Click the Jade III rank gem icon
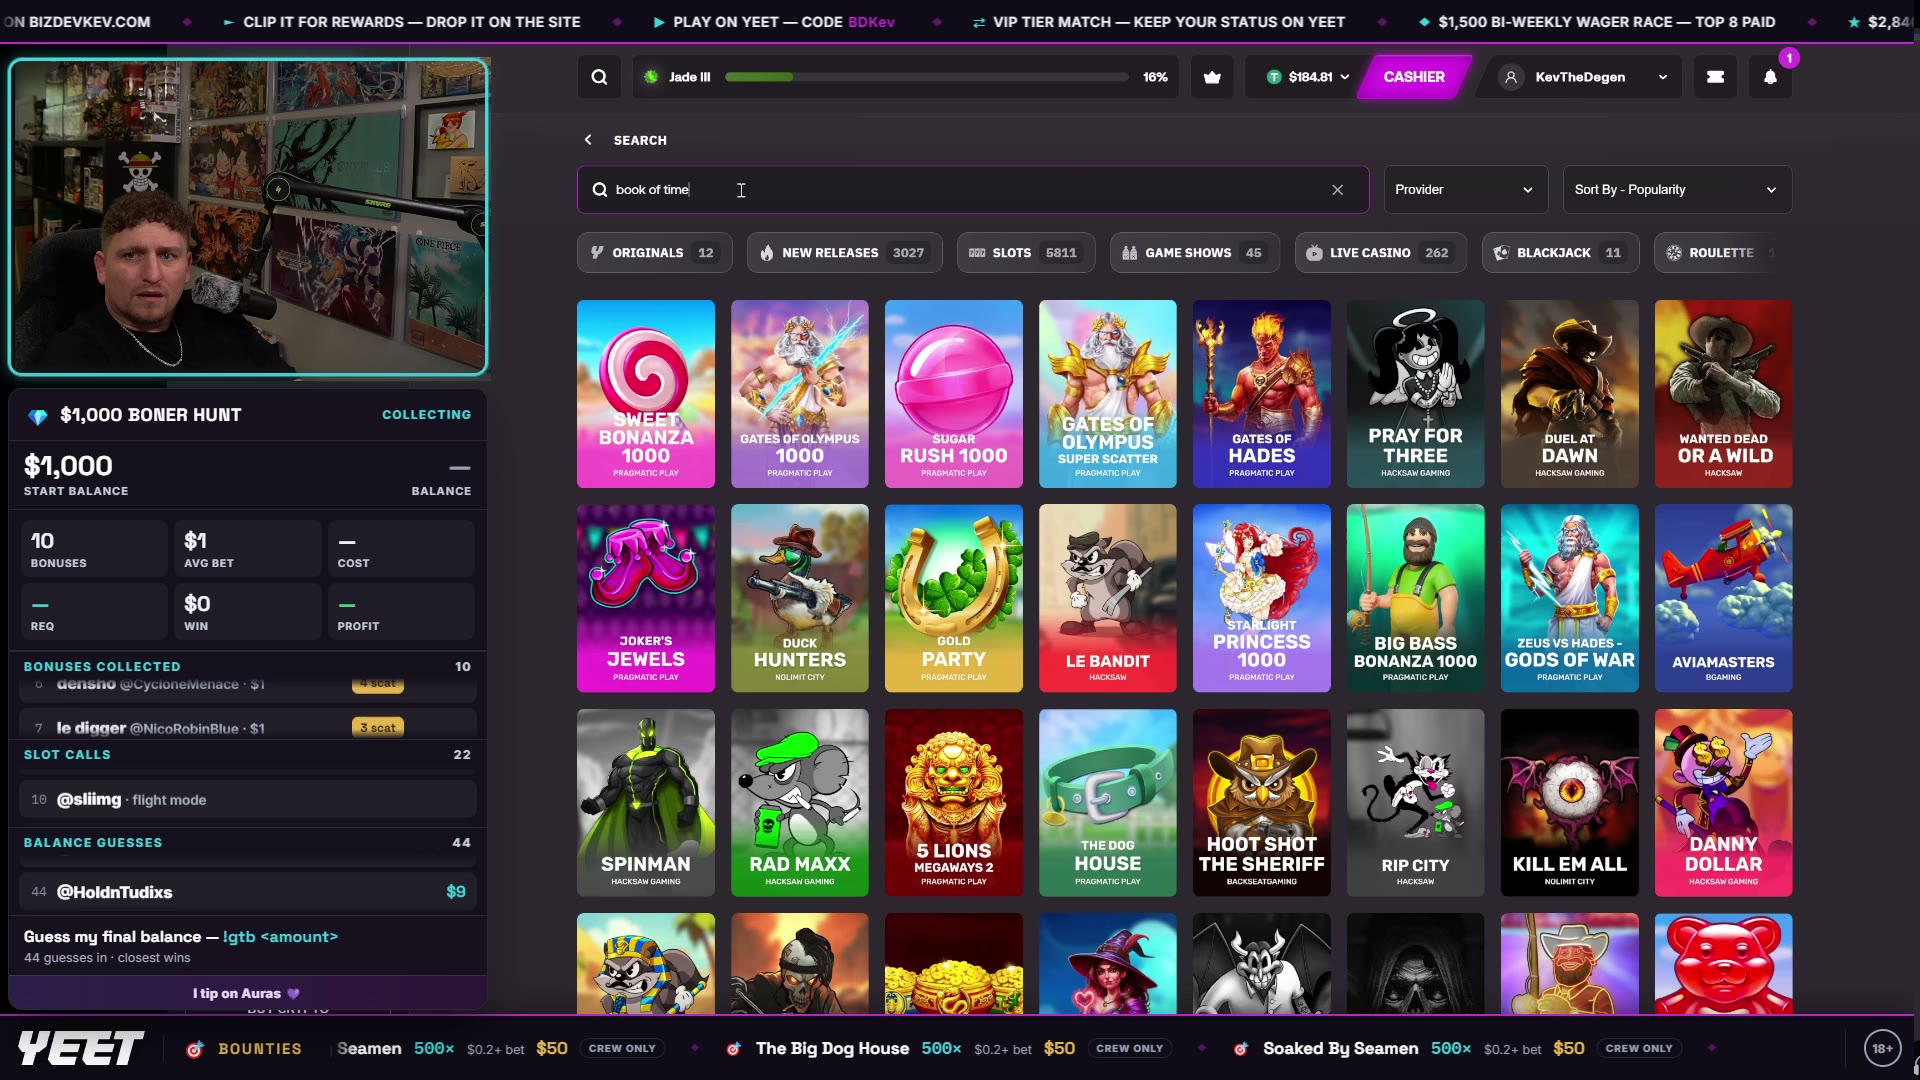This screenshot has height=1080, width=1920. tap(651, 77)
